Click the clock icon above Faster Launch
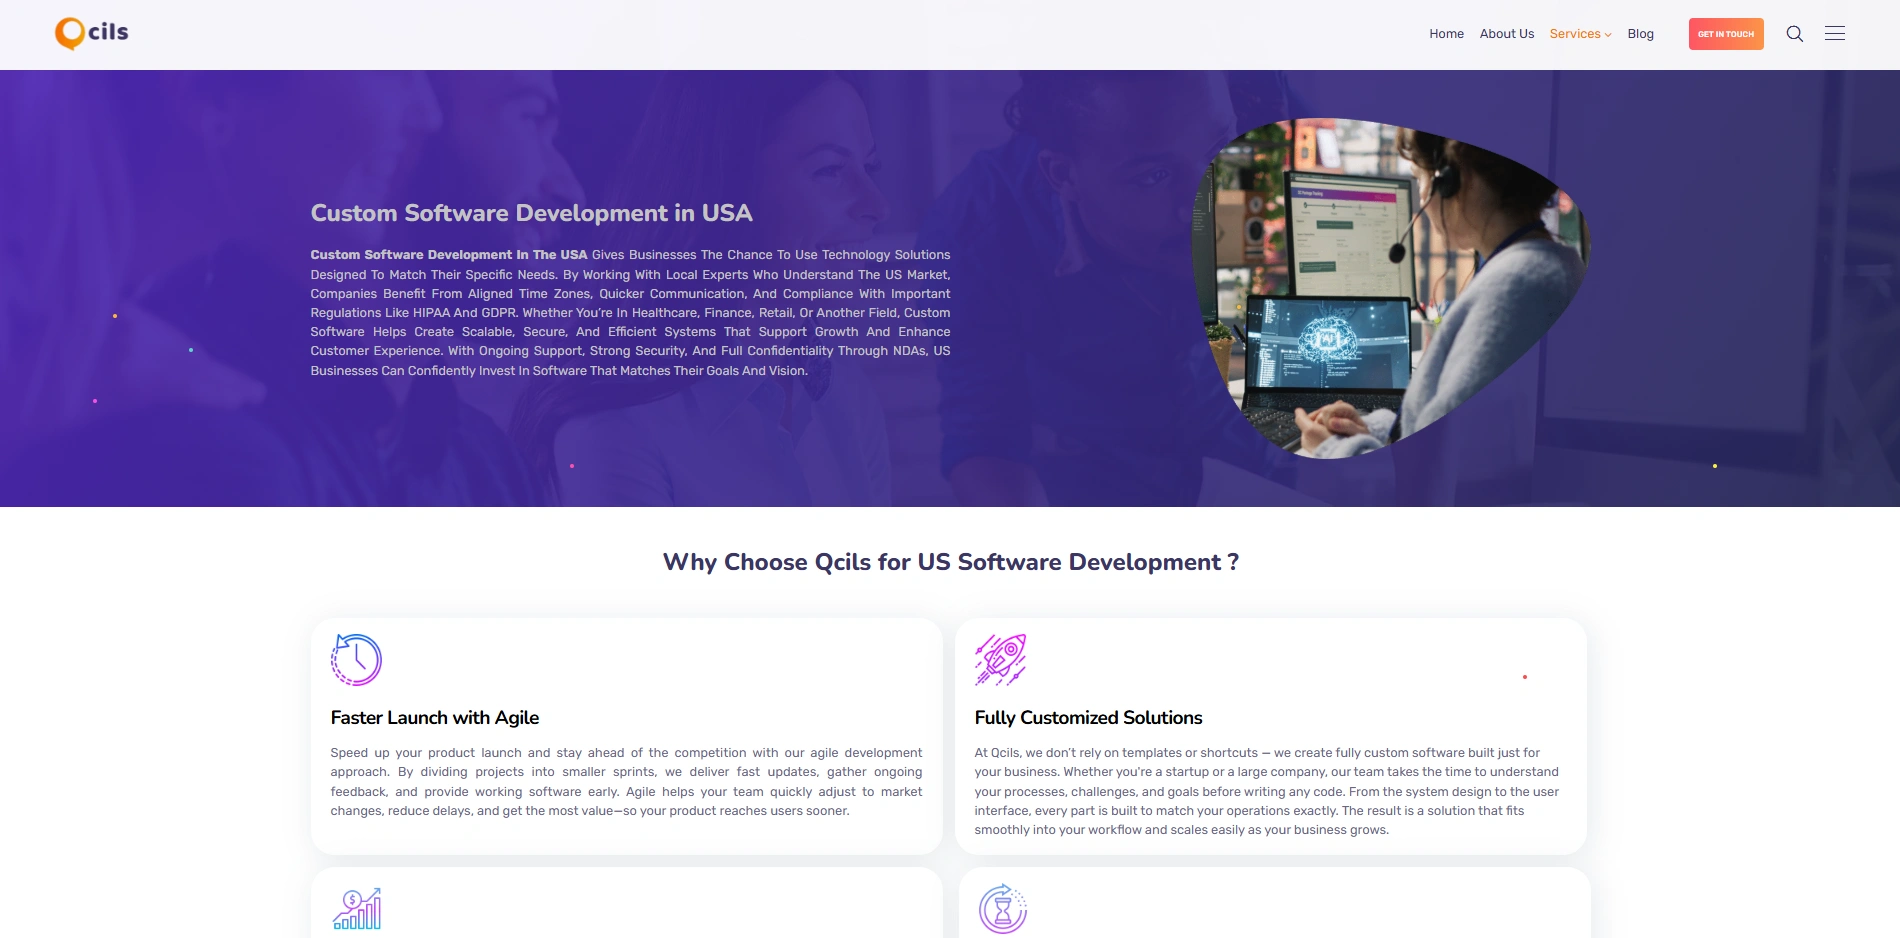 click(357, 660)
